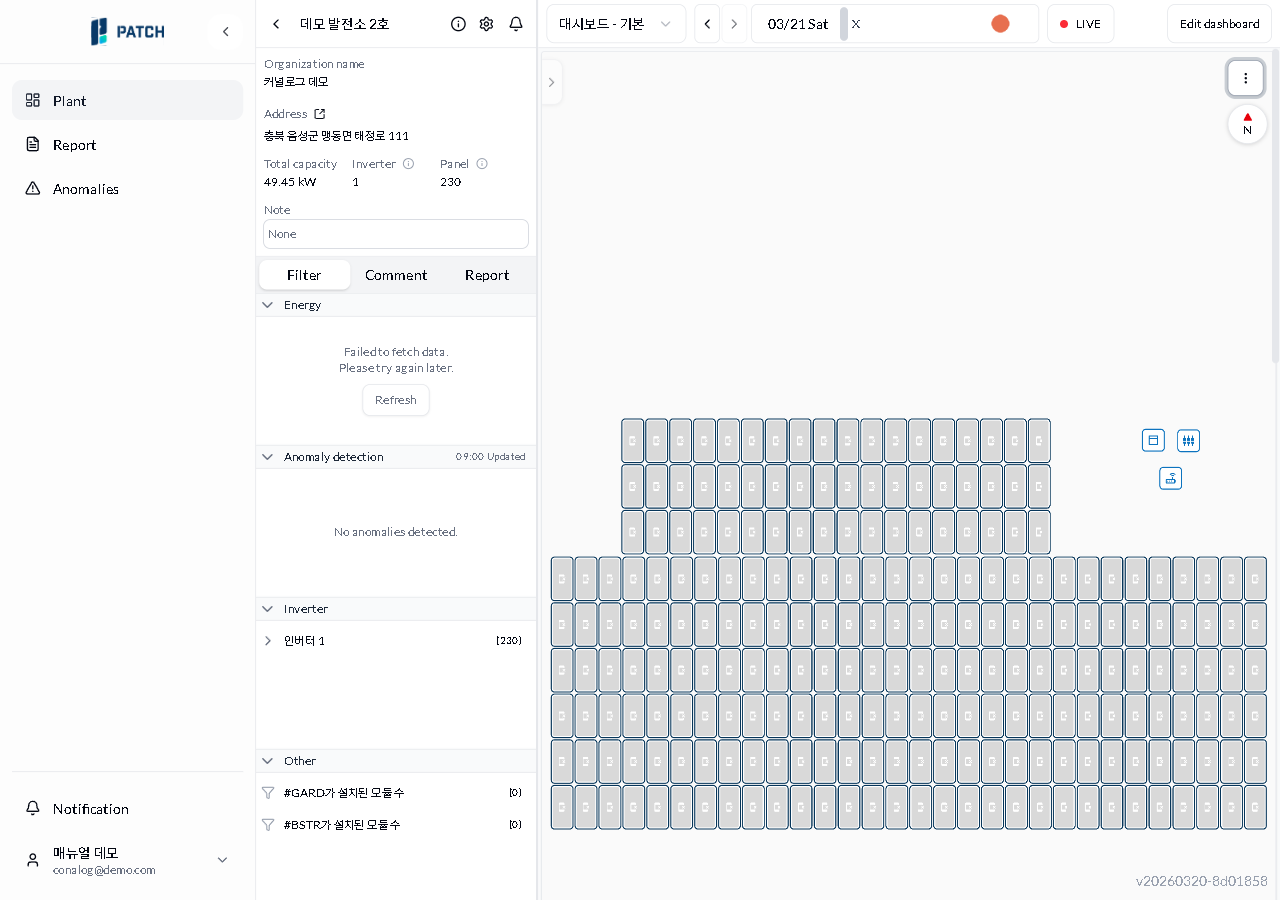Image resolution: width=1280 pixels, height=900 pixels.
Task: Toggle LIVE mode
Action: click(x=1080, y=24)
